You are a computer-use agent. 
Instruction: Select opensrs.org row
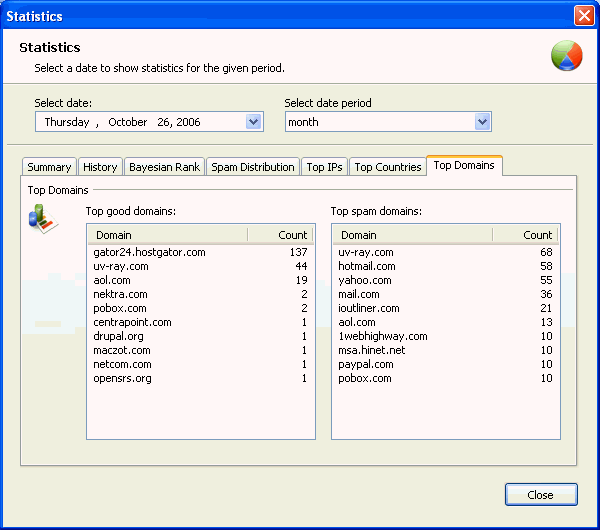(201, 378)
